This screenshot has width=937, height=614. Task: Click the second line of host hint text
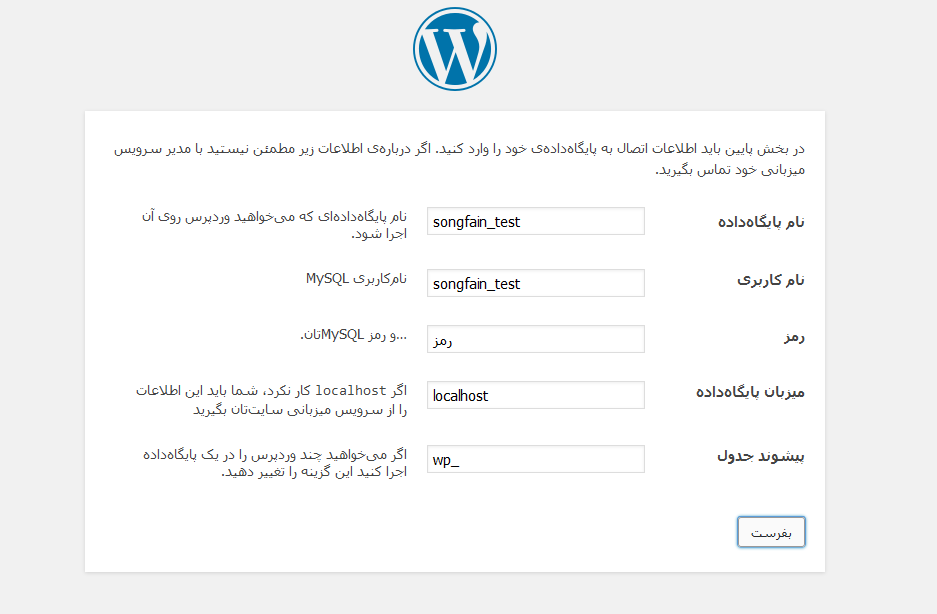point(300,410)
